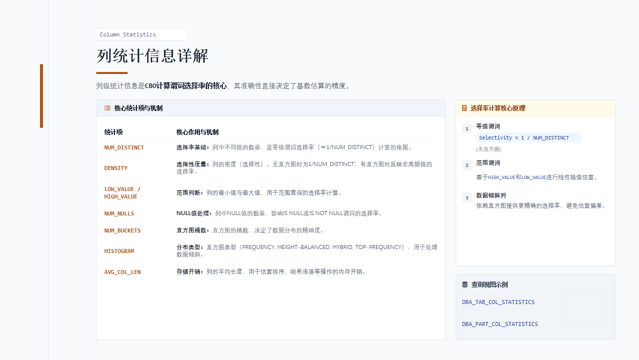
Task: Click the HISTOGRAM statistic name
Action: coord(119,251)
